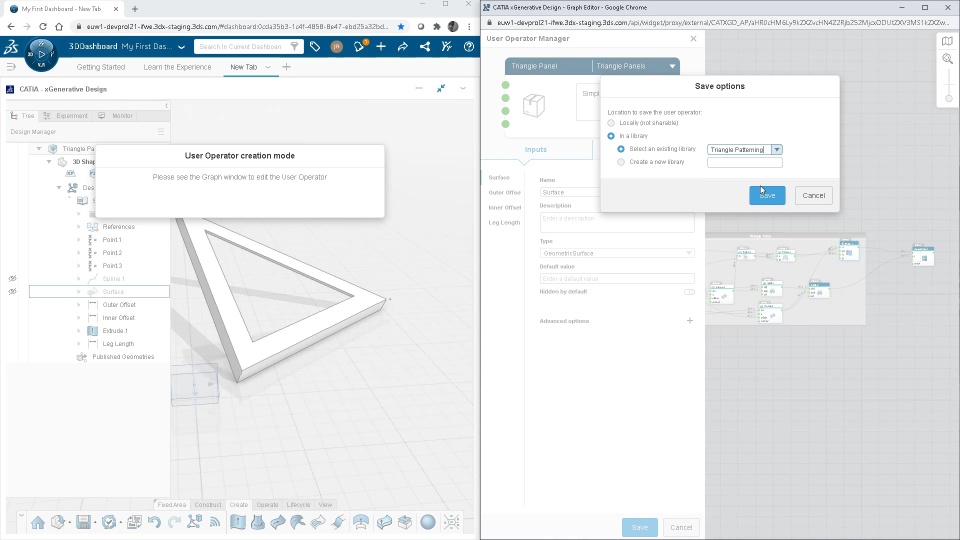Click the sphere icon in Create toolbar
The height and width of the screenshot is (540, 960).
click(x=428, y=522)
